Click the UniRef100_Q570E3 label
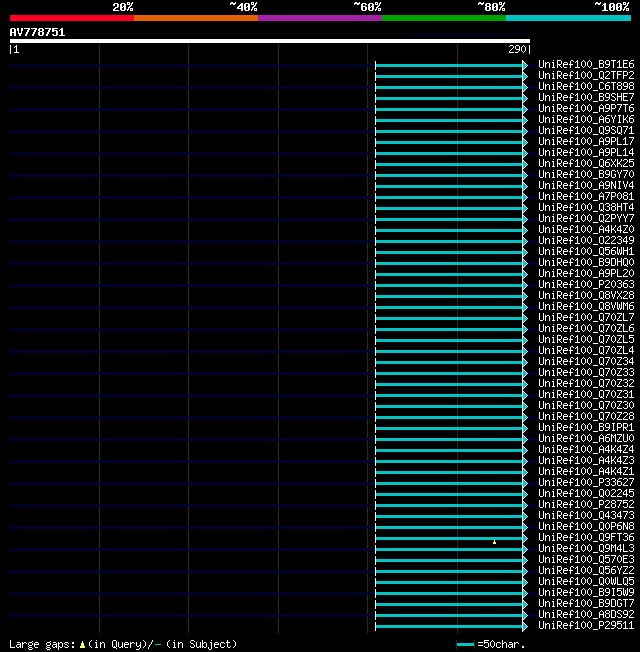Viewport: 640px width, 652px height. 586,560
